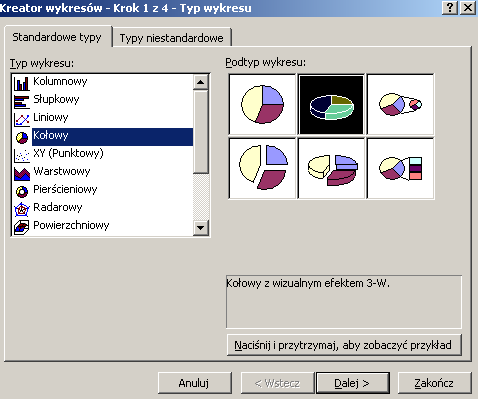Choose the Liniowy line chart icon
The width and height of the screenshot is (478, 399).
pyautogui.click(x=22, y=119)
